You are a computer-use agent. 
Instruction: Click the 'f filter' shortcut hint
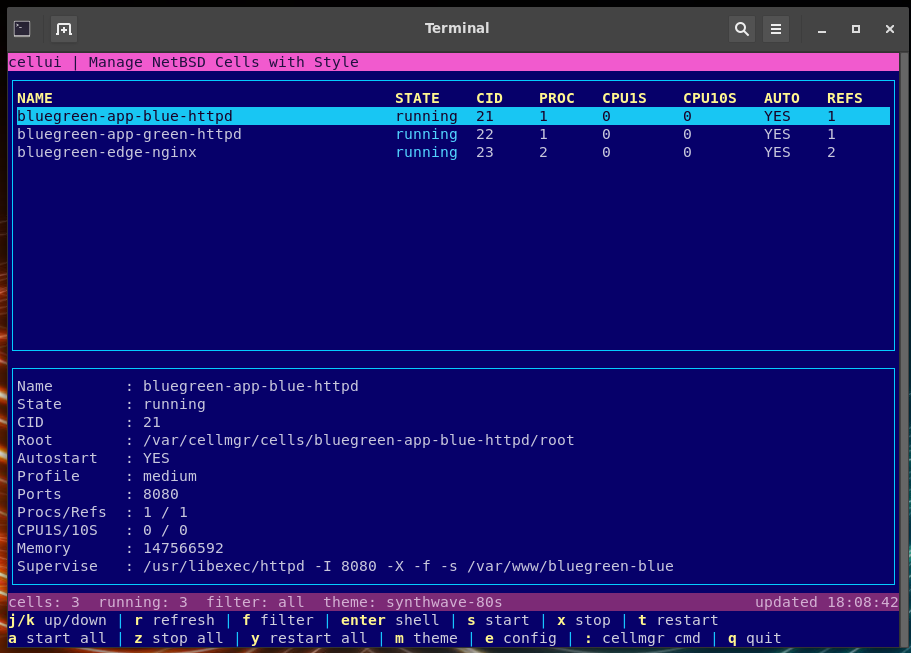pos(278,620)
